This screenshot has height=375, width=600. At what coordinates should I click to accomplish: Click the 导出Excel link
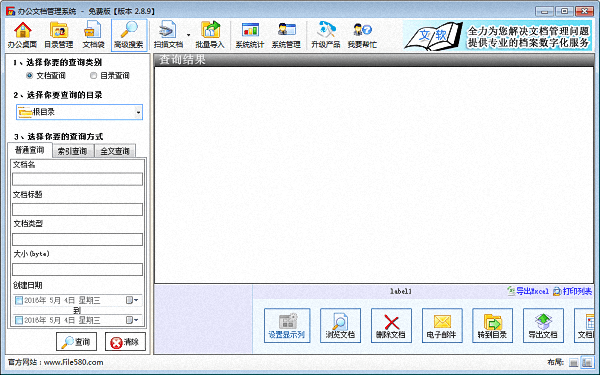tap(528, 292)
